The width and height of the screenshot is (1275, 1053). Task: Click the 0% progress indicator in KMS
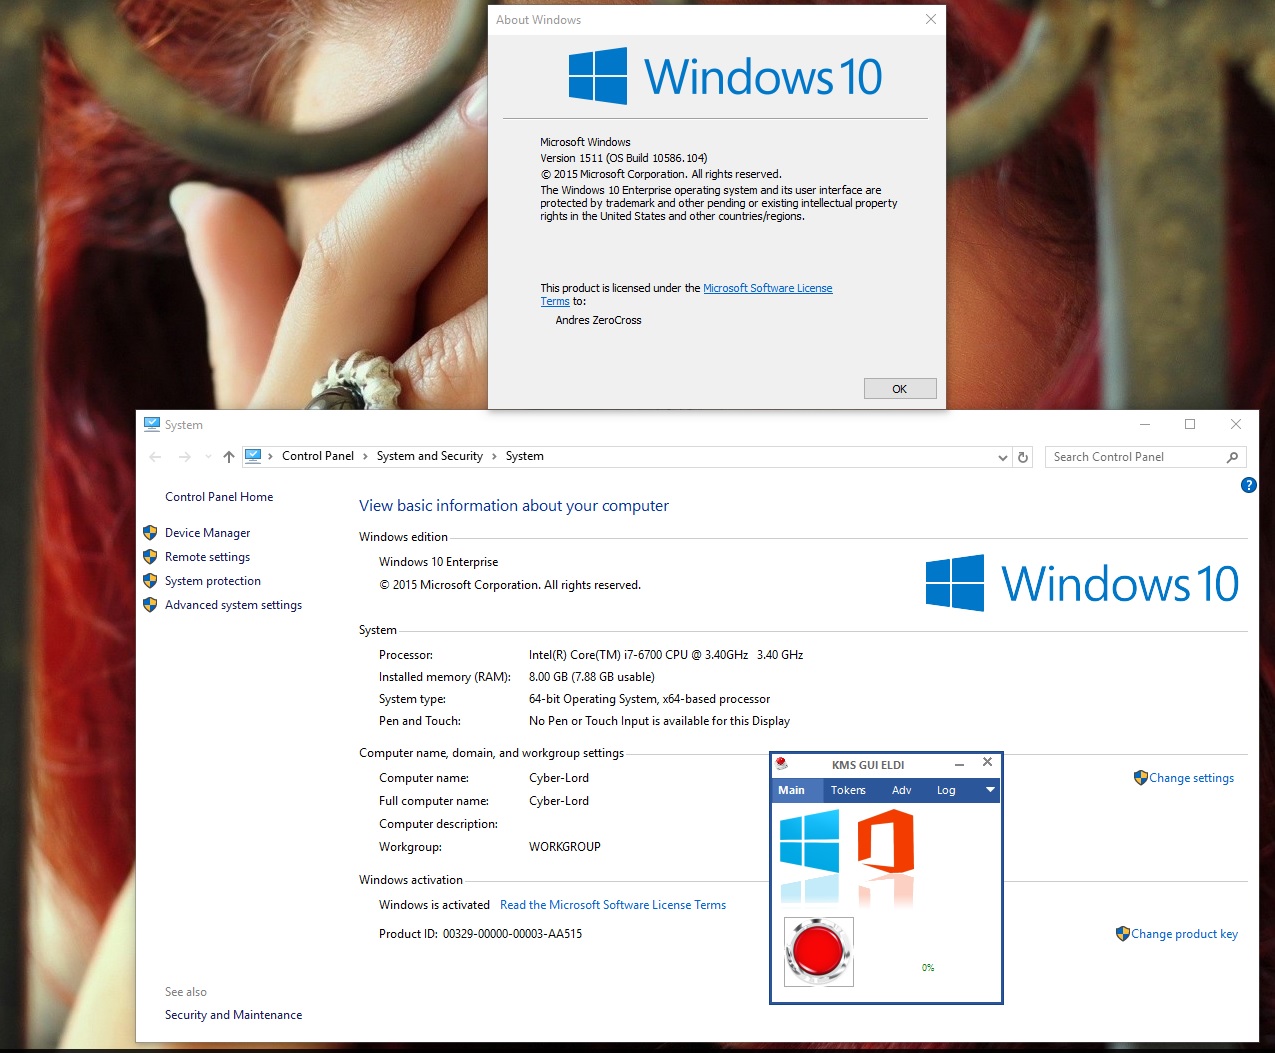point(928,968)
